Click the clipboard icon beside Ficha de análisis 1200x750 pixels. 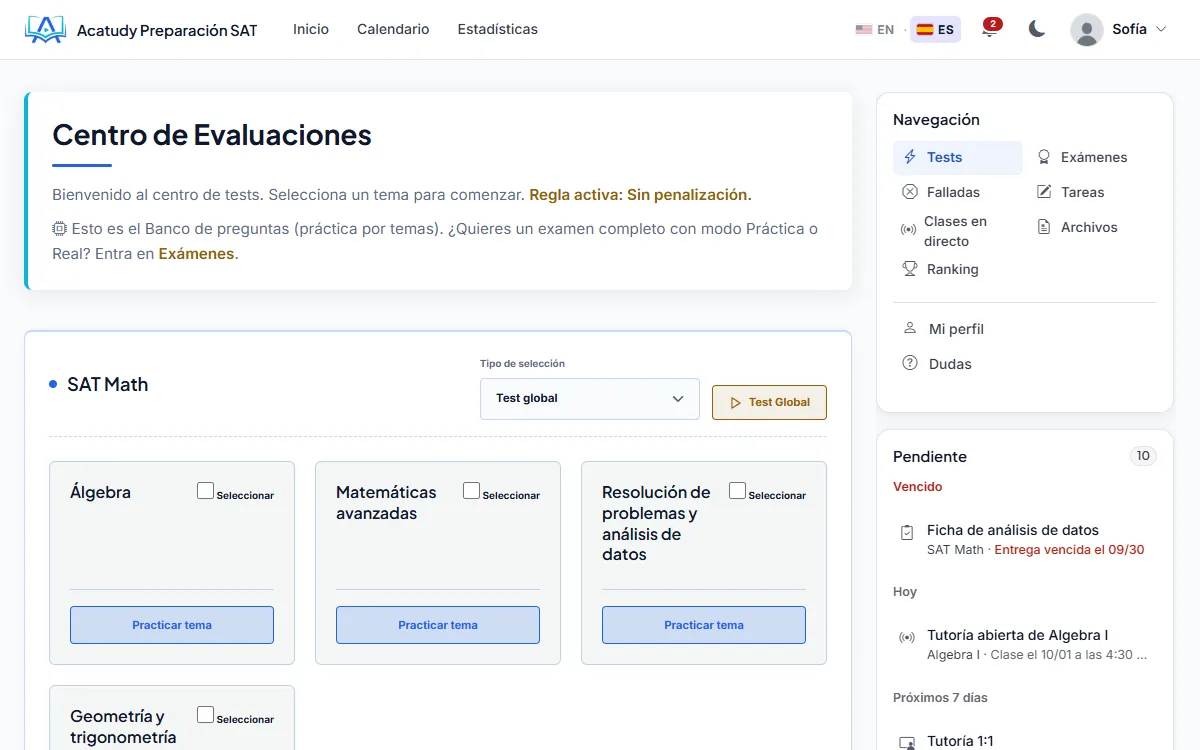pyautogui.click(x=907, y=532)
